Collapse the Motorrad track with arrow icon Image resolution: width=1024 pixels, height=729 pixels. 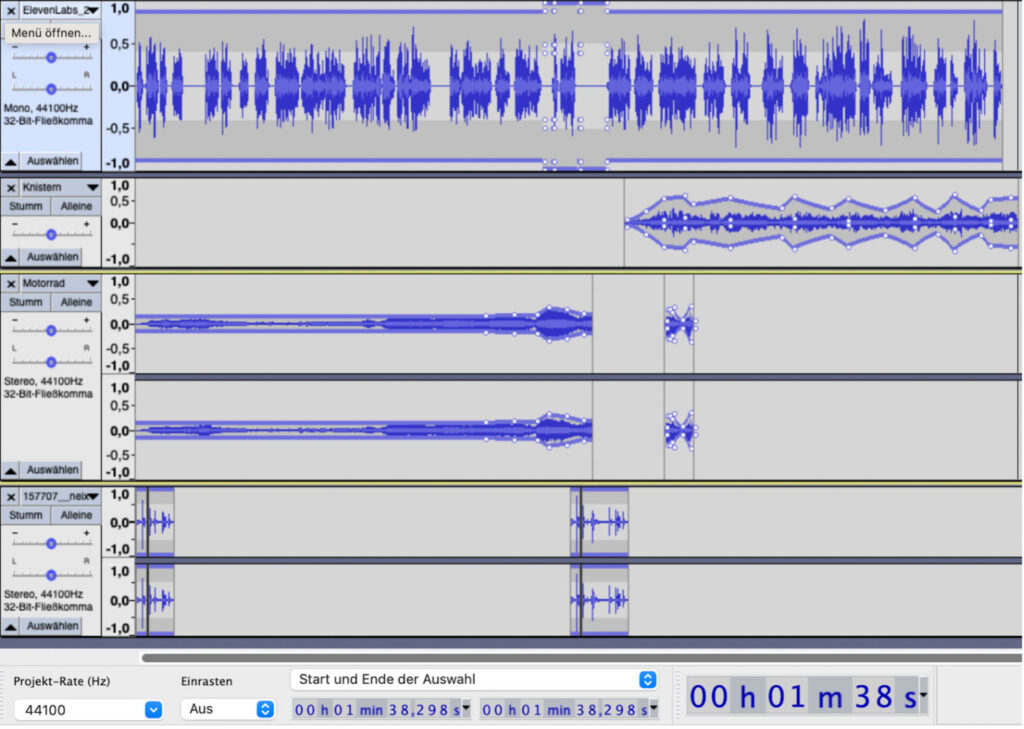pos(11,470)
